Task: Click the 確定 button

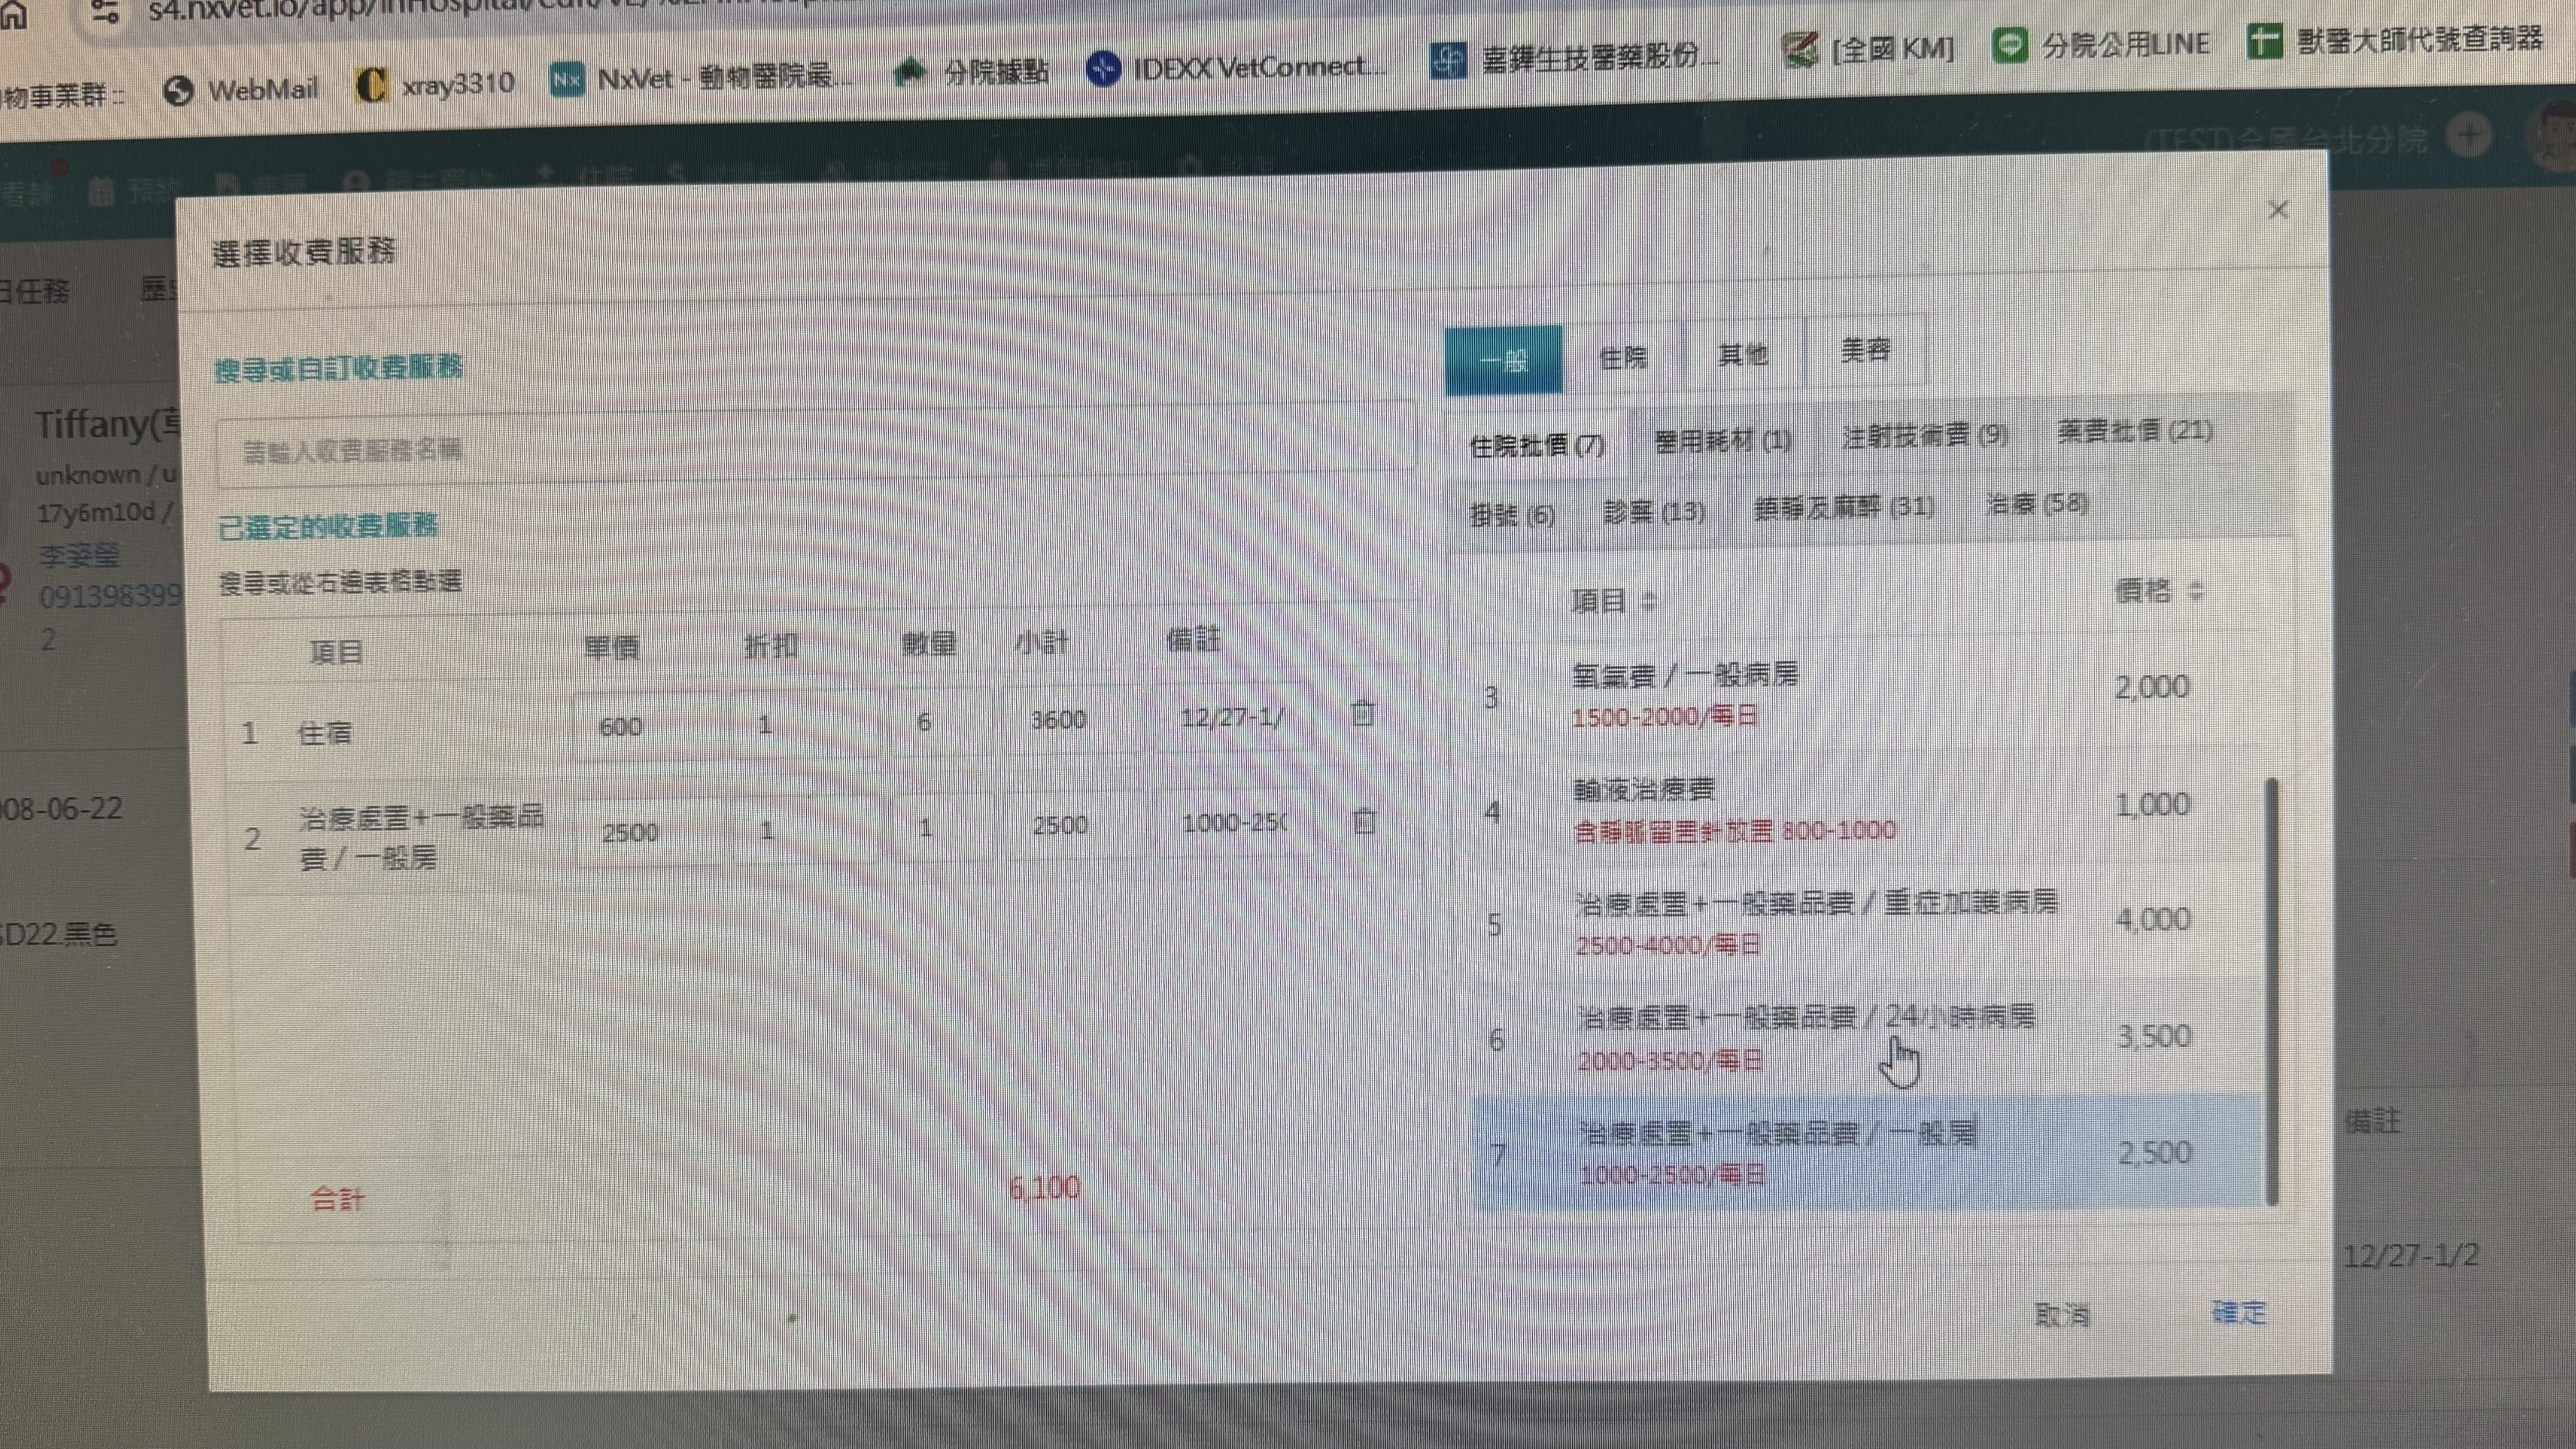Action: coord(2238,1312)
